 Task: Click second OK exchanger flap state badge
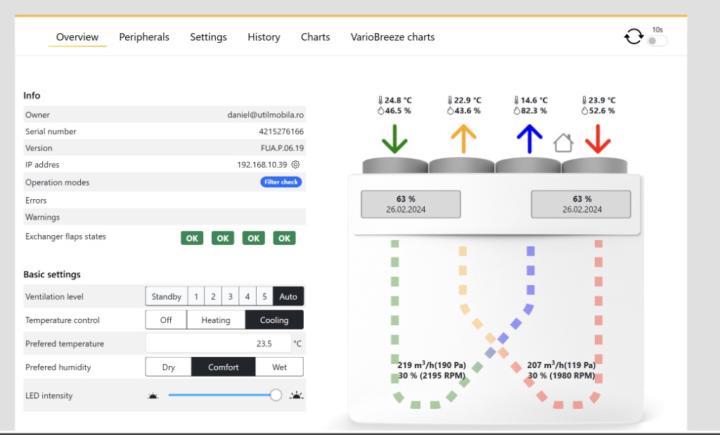coord(223,238)
